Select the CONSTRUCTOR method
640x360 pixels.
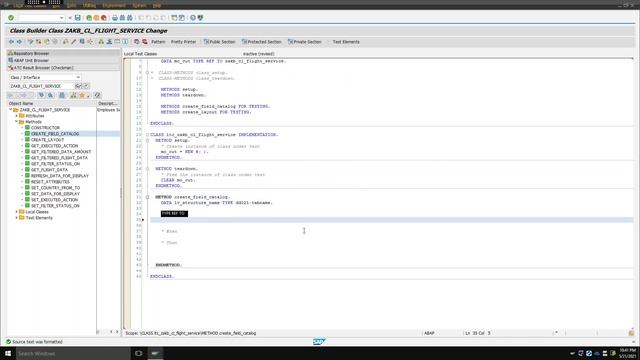point(45,128)
